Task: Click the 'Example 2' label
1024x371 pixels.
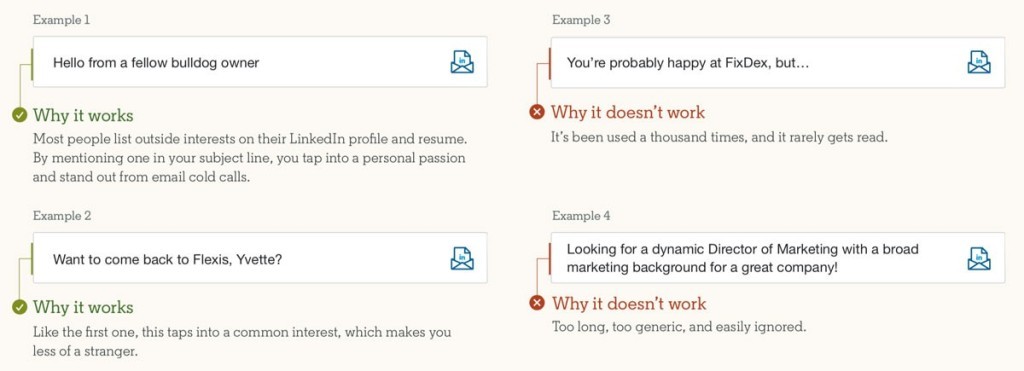Action: tap(61, 216)
